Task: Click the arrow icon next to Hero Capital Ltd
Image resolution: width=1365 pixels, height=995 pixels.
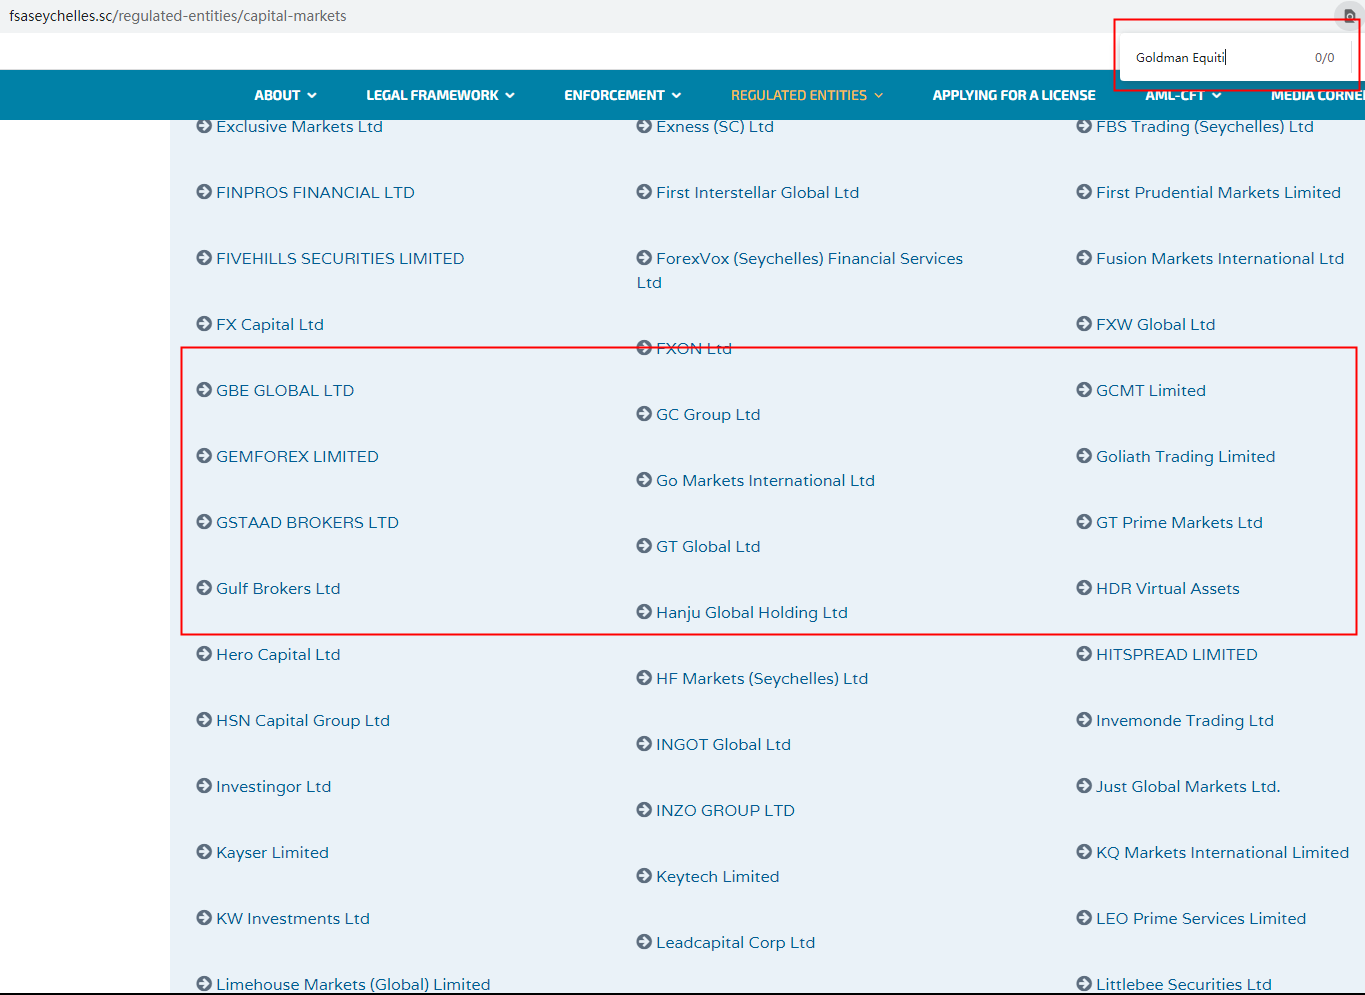Action: [x=204, y=654]
